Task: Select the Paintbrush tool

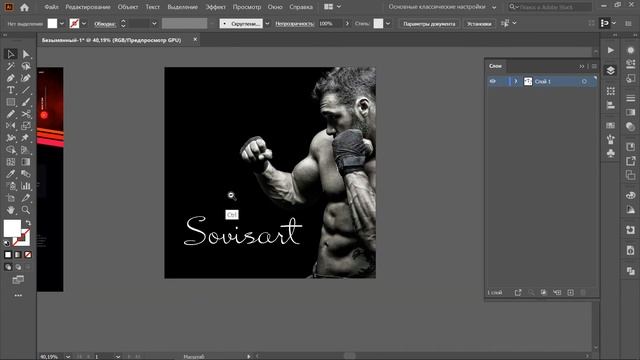Action: pos(26,102)
